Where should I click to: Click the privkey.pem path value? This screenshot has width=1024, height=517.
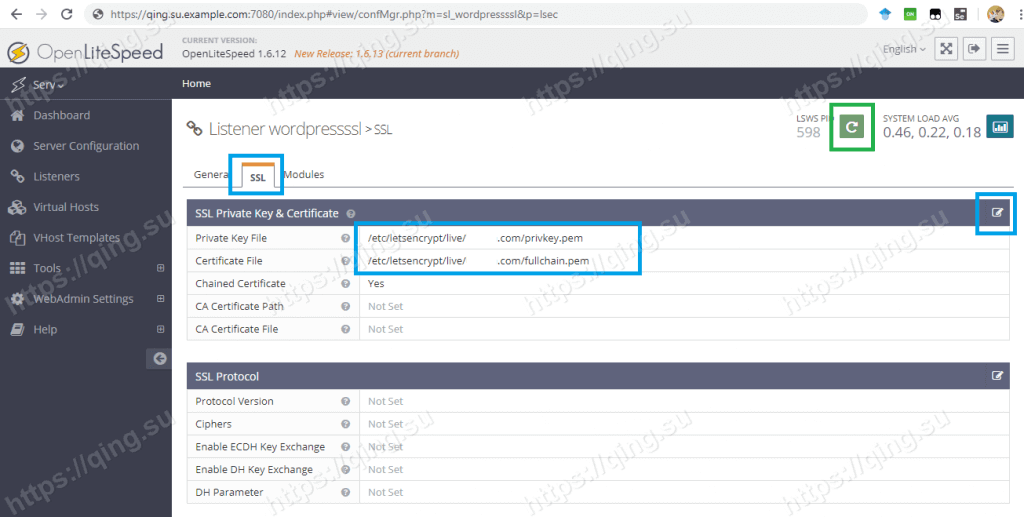[x=475, y=238]
